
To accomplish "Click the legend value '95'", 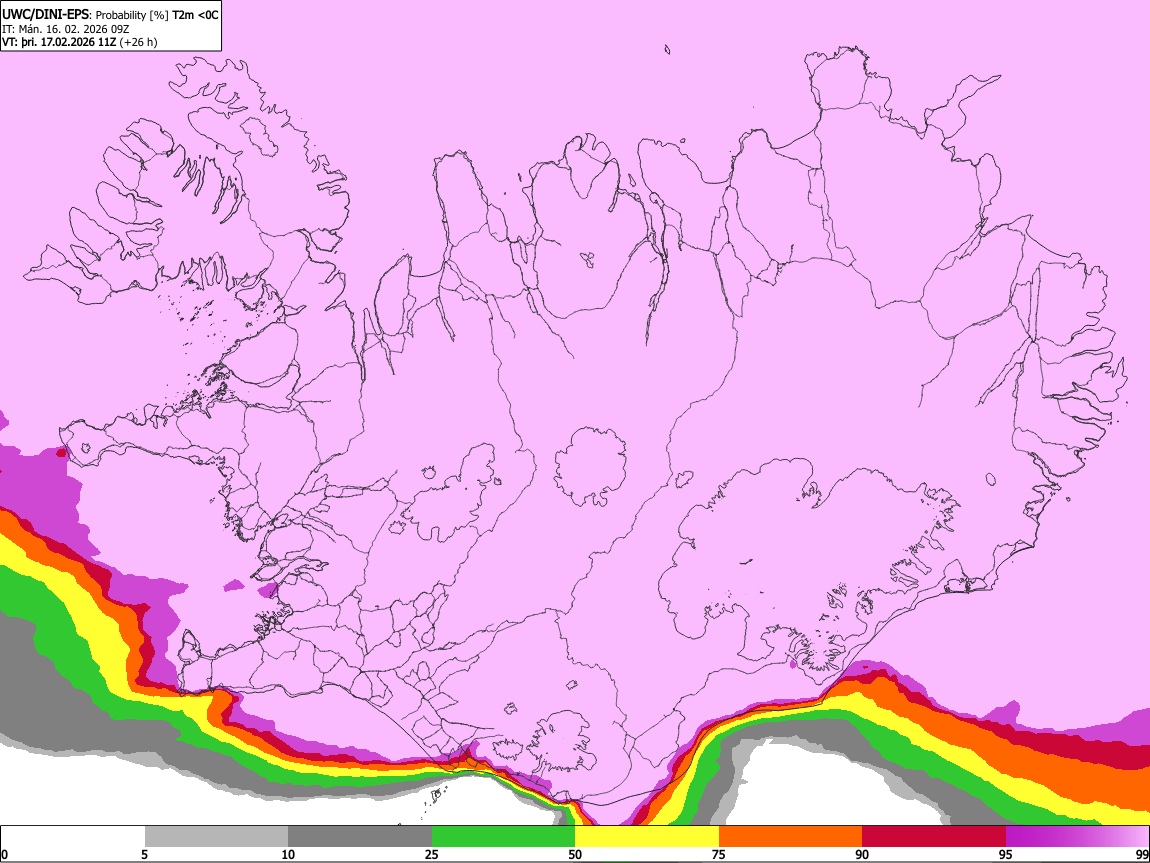I will pyautogui.click(x=1006, y=855).
